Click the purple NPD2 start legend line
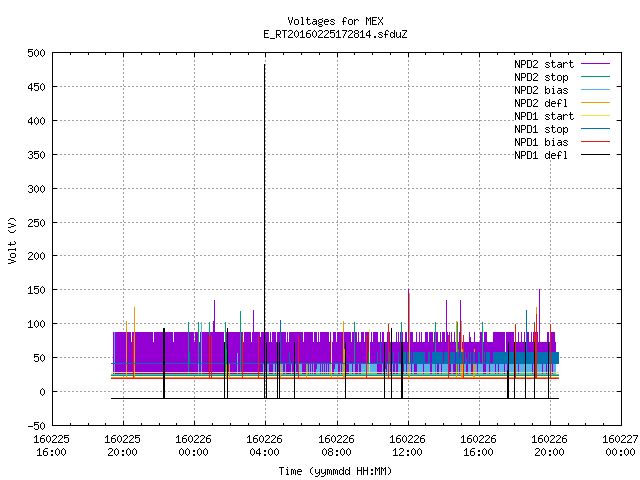Viewport: 640px width, 480px height. [596, 64]
